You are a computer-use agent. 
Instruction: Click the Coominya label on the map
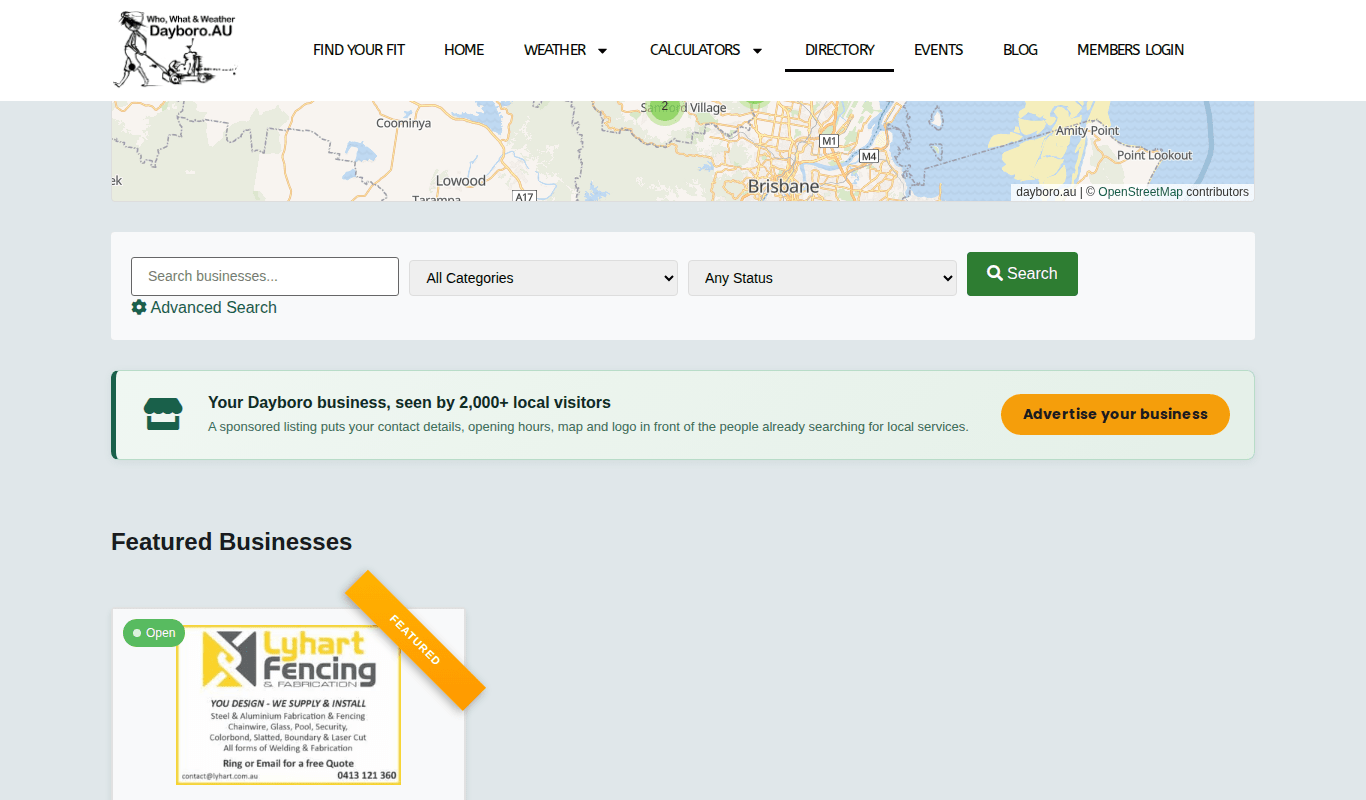point(404,123)
